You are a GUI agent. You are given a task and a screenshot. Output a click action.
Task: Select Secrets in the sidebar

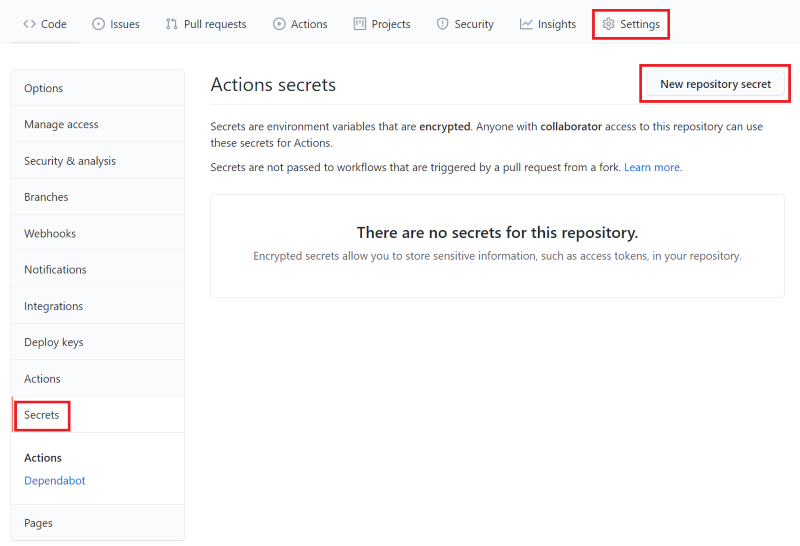pyautogui.click(x=97, y=415)
